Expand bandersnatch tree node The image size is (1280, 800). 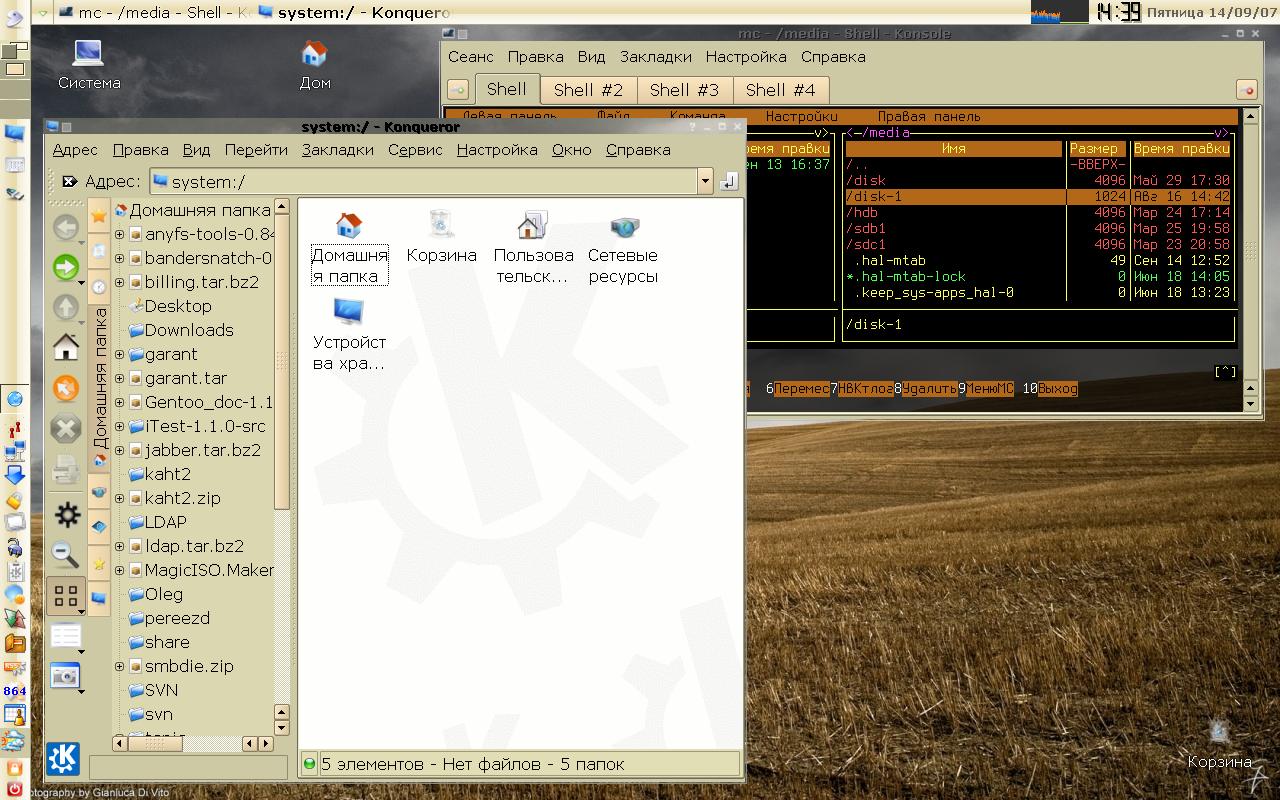[x=119, y=258]
